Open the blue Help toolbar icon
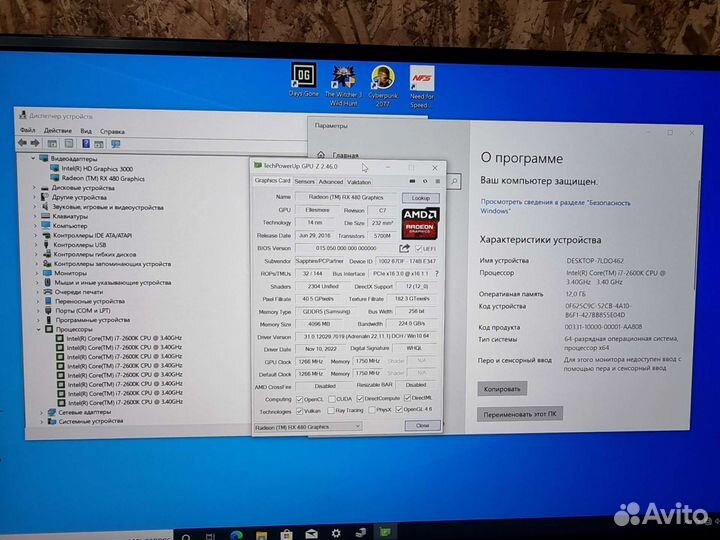This screenshot has width=720, height=540. pyautogui.click(x=85, y=144)
